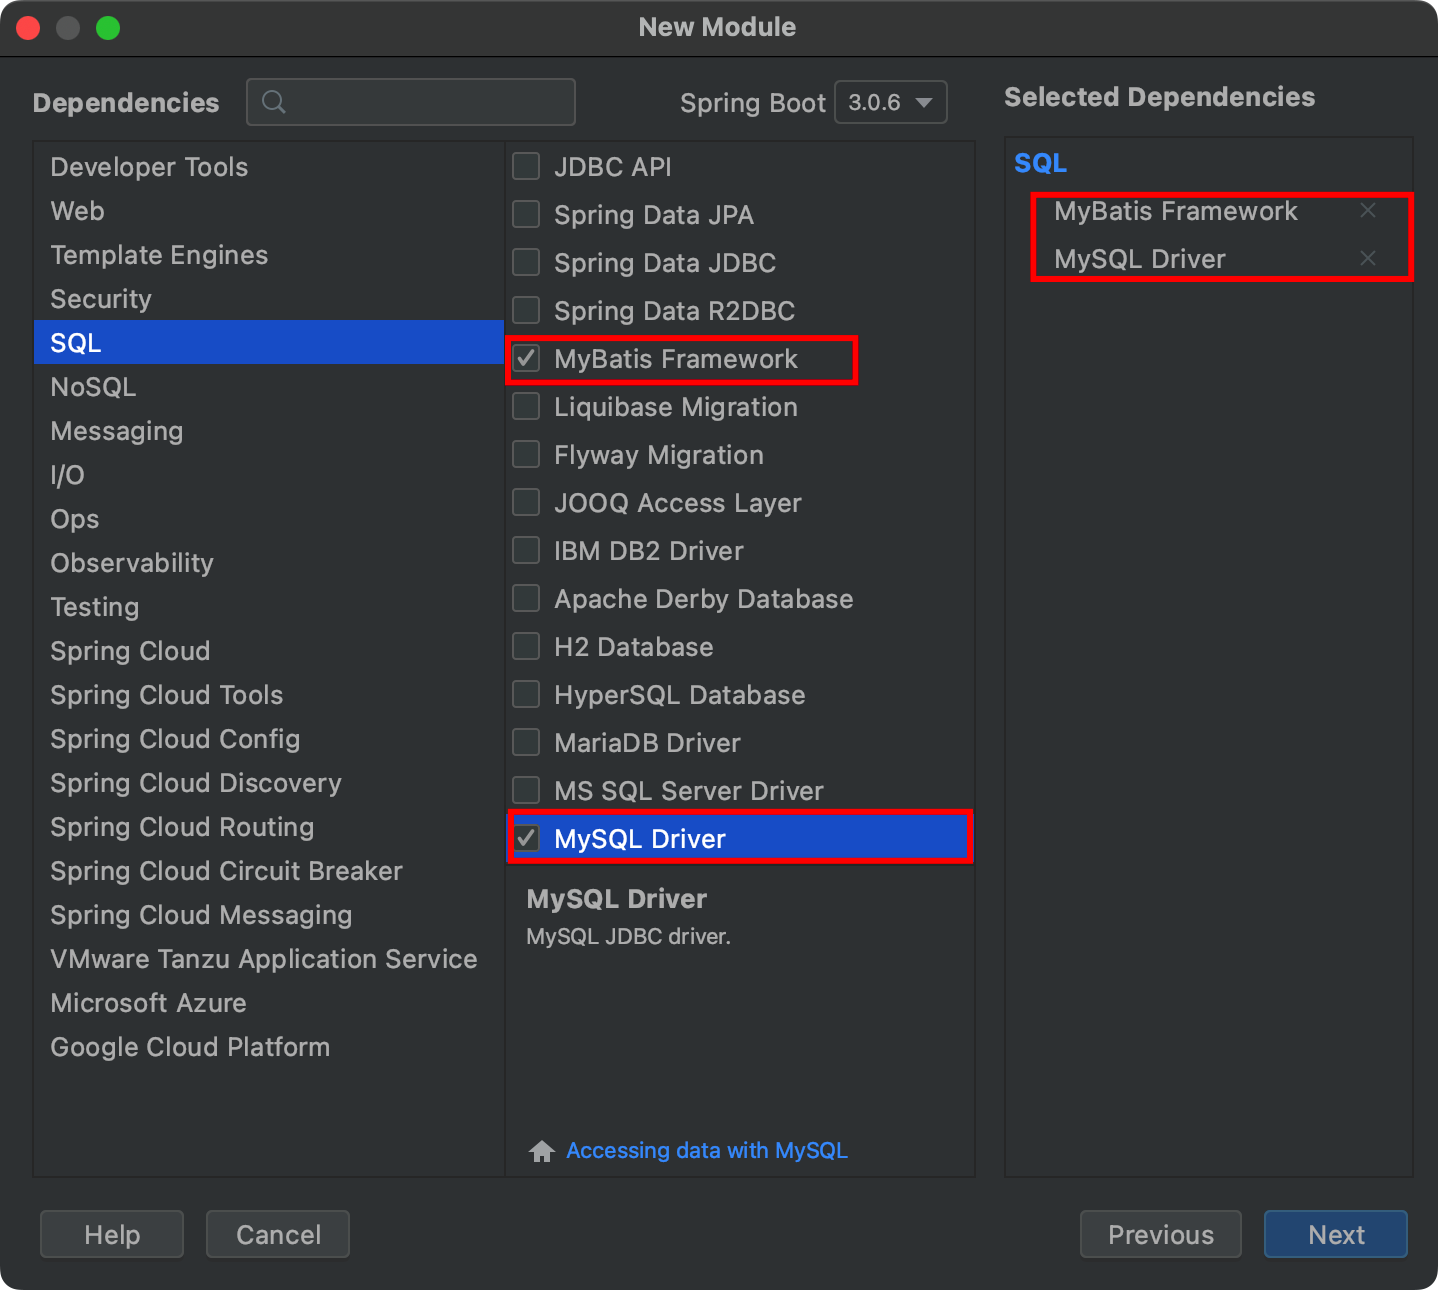The image size is (1438, 1290).
Task: Select the I/O category
Action: [268, 475]
